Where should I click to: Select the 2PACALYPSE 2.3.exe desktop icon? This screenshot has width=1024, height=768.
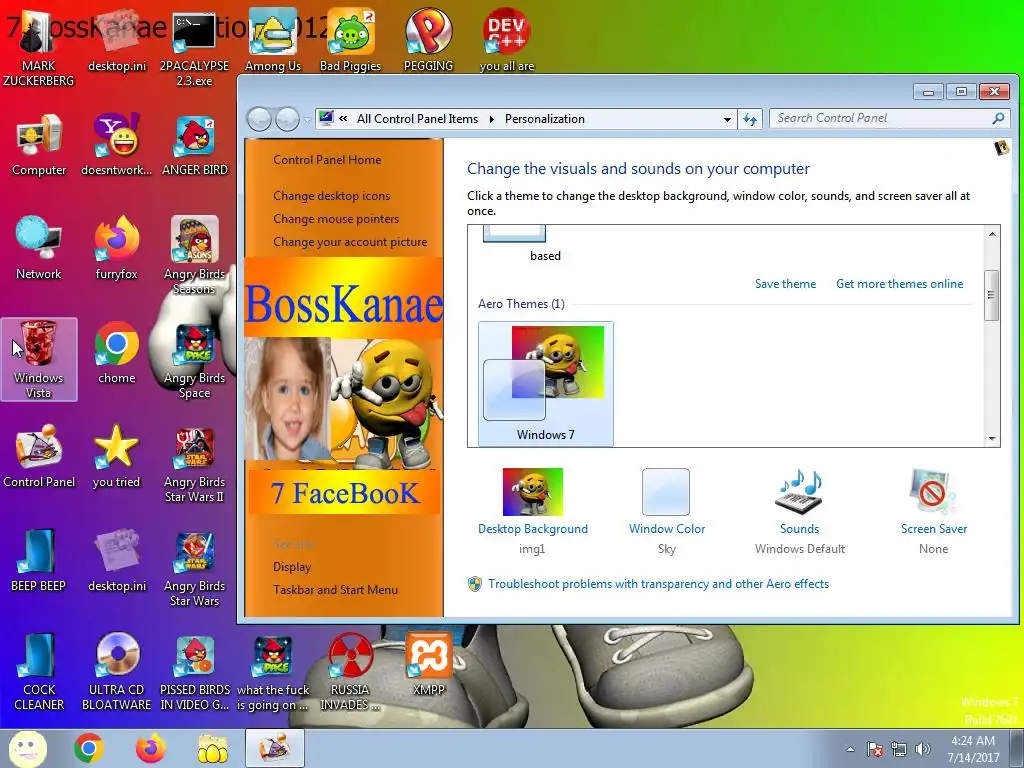pyautogui.click(x=194, y=49)
